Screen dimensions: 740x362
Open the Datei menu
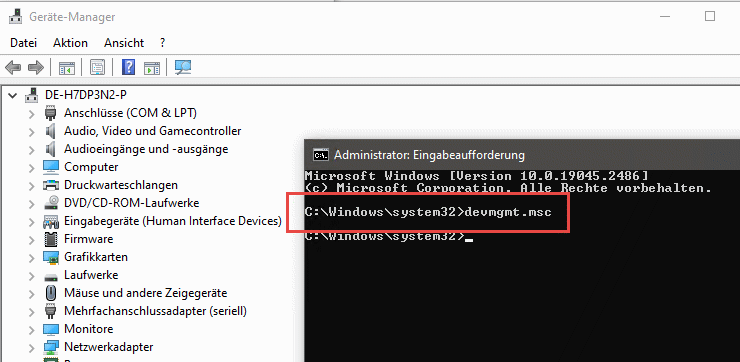tap(24, 43)
